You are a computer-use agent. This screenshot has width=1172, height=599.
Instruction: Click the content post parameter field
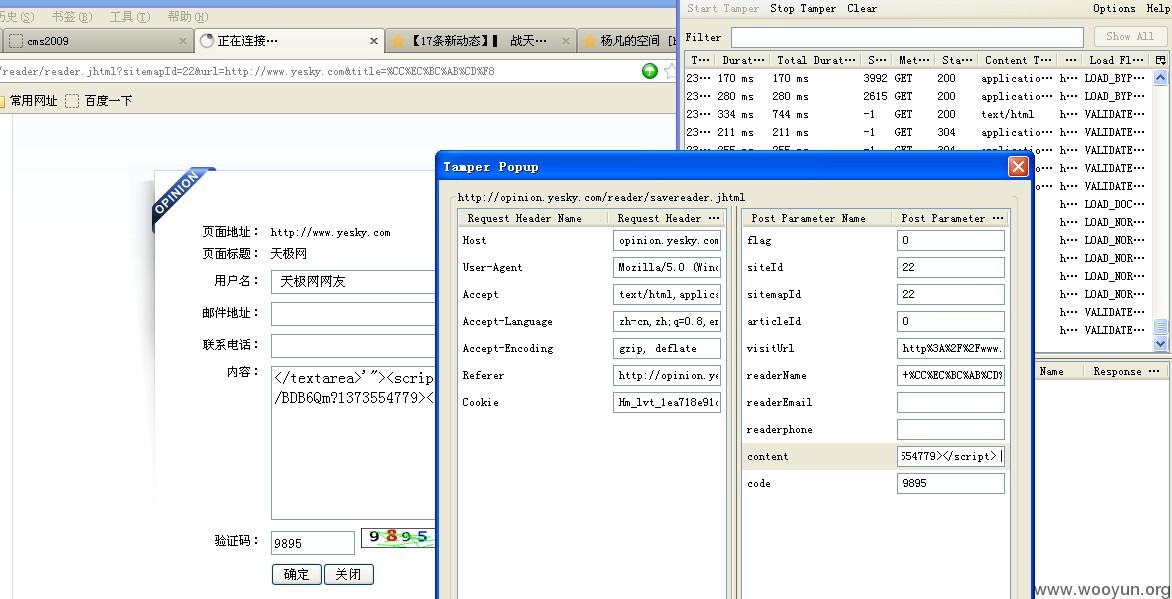coord(951,456)
